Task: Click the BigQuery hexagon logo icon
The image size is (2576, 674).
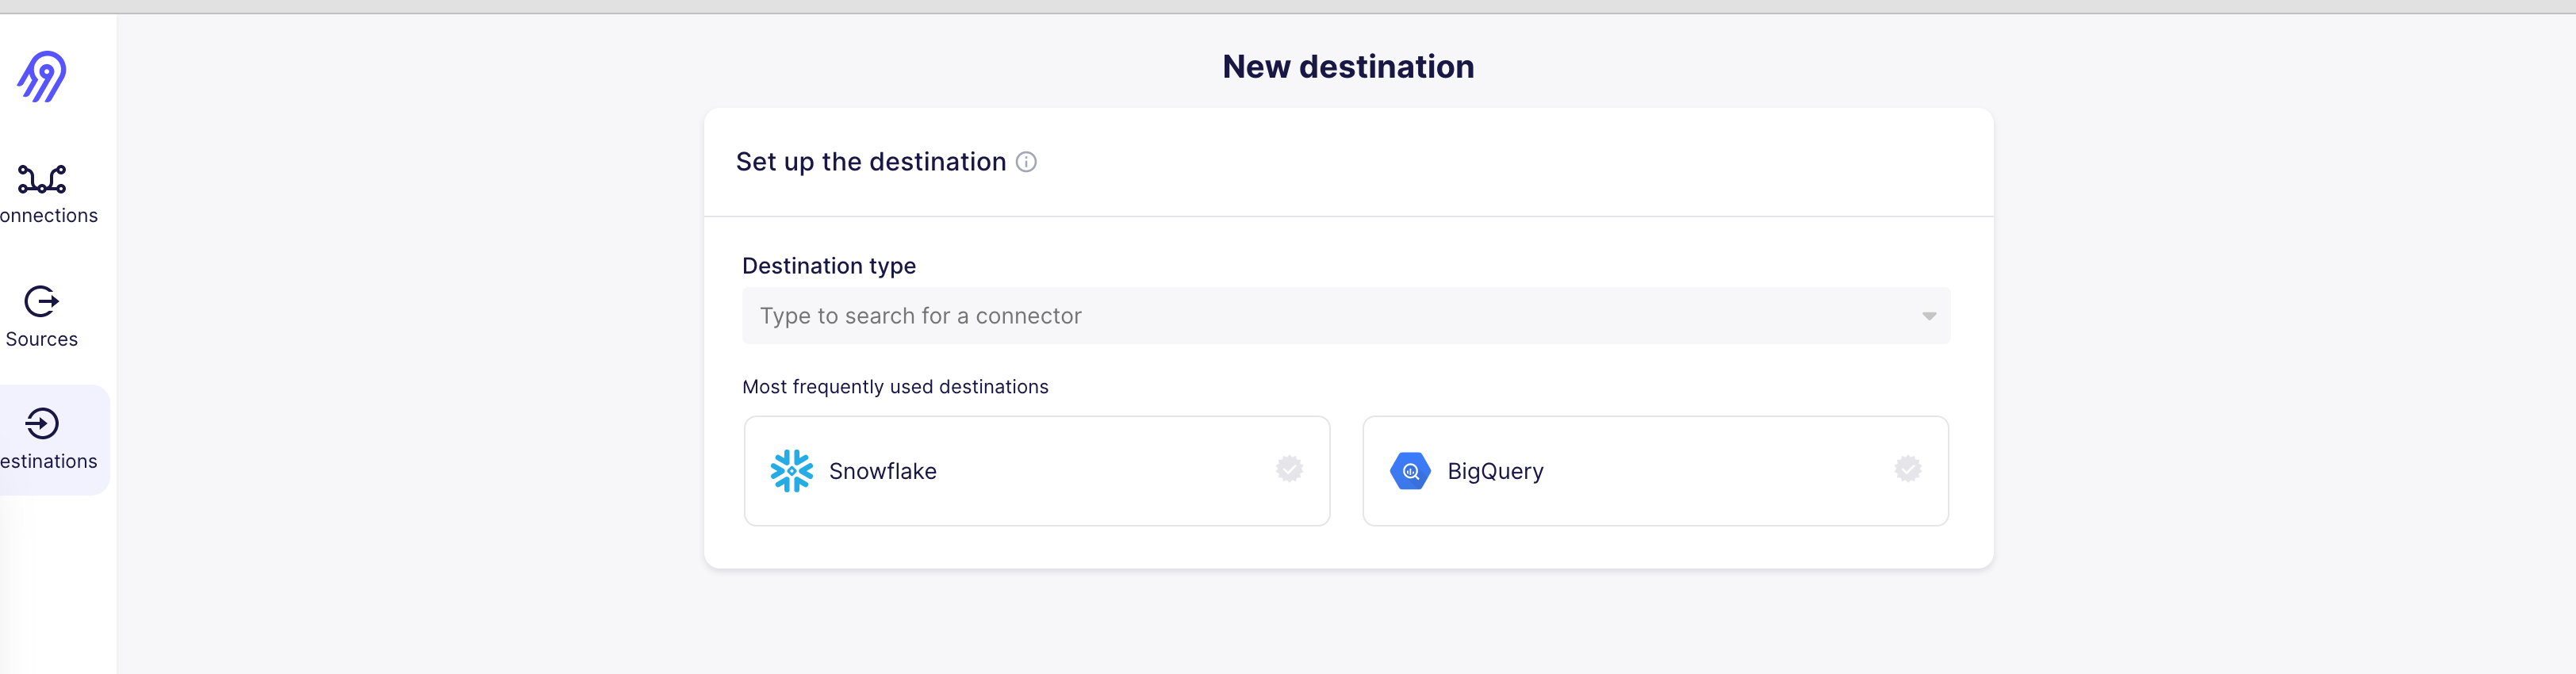Action: pos(1410,471)
